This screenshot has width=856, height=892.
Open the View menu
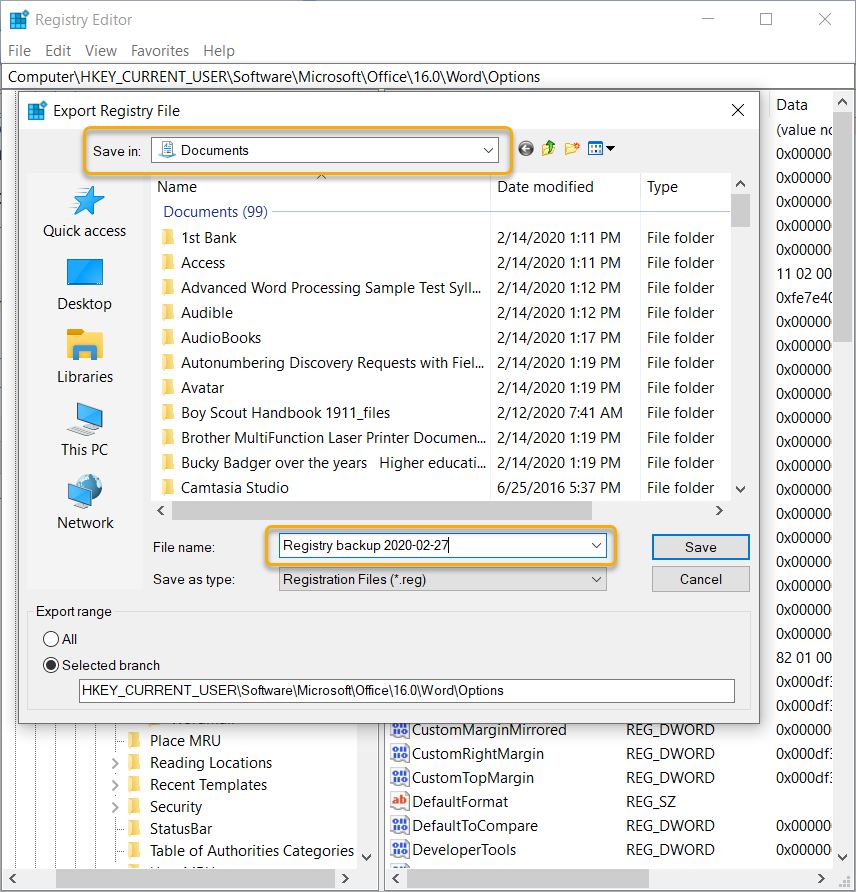[101, 51]
